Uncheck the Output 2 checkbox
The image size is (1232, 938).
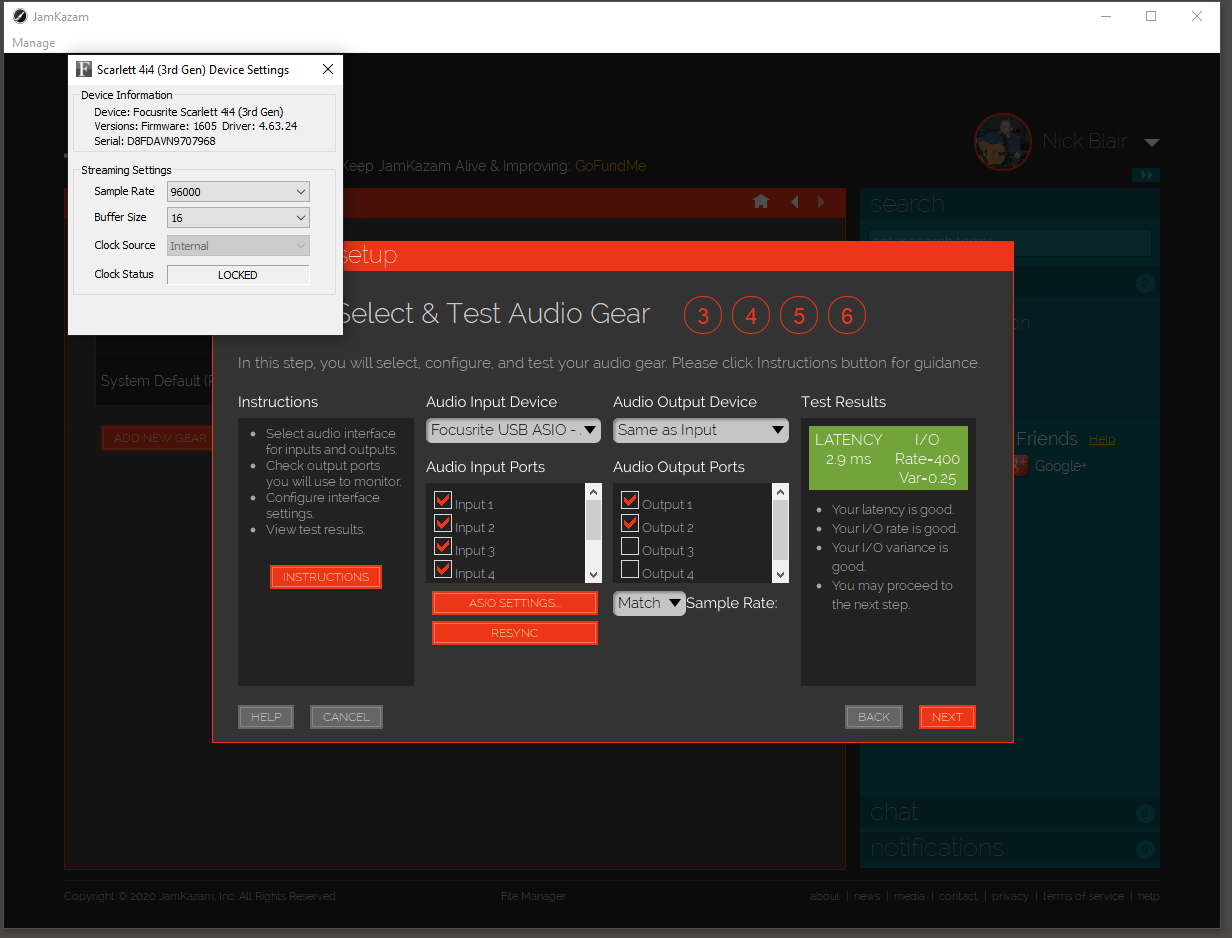[630, 524]
